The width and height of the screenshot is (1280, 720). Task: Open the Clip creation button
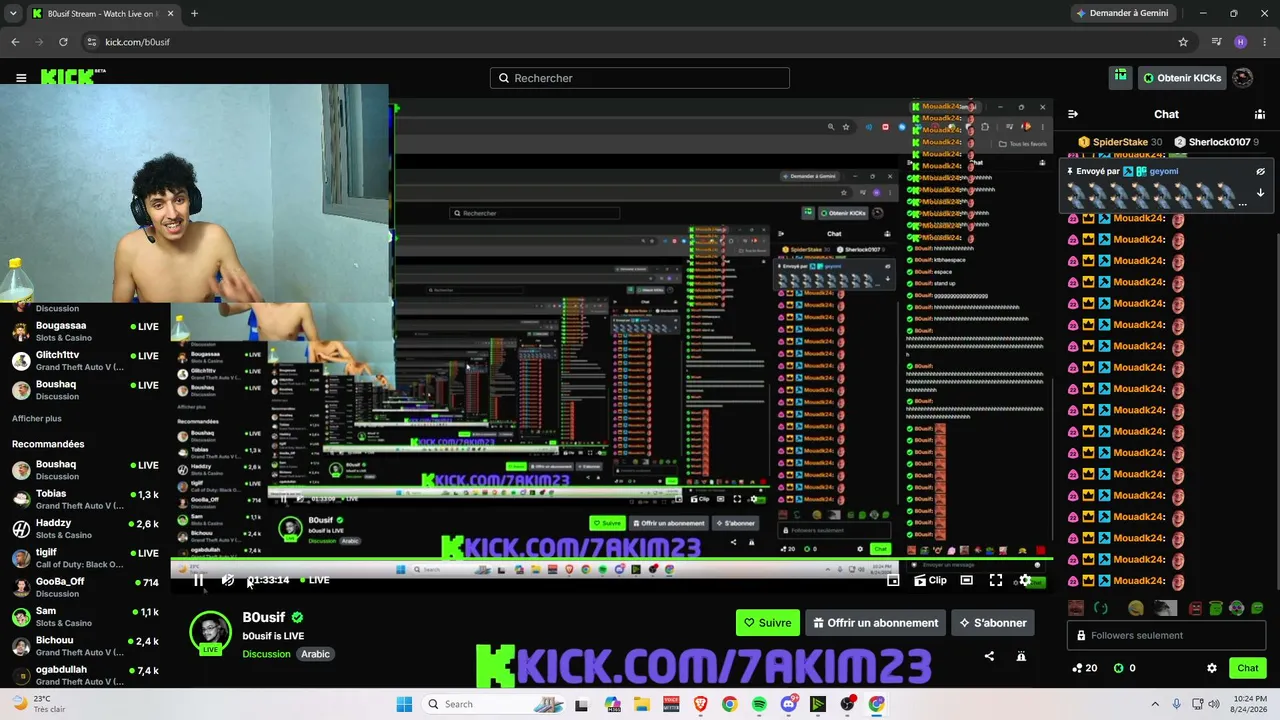930,580
